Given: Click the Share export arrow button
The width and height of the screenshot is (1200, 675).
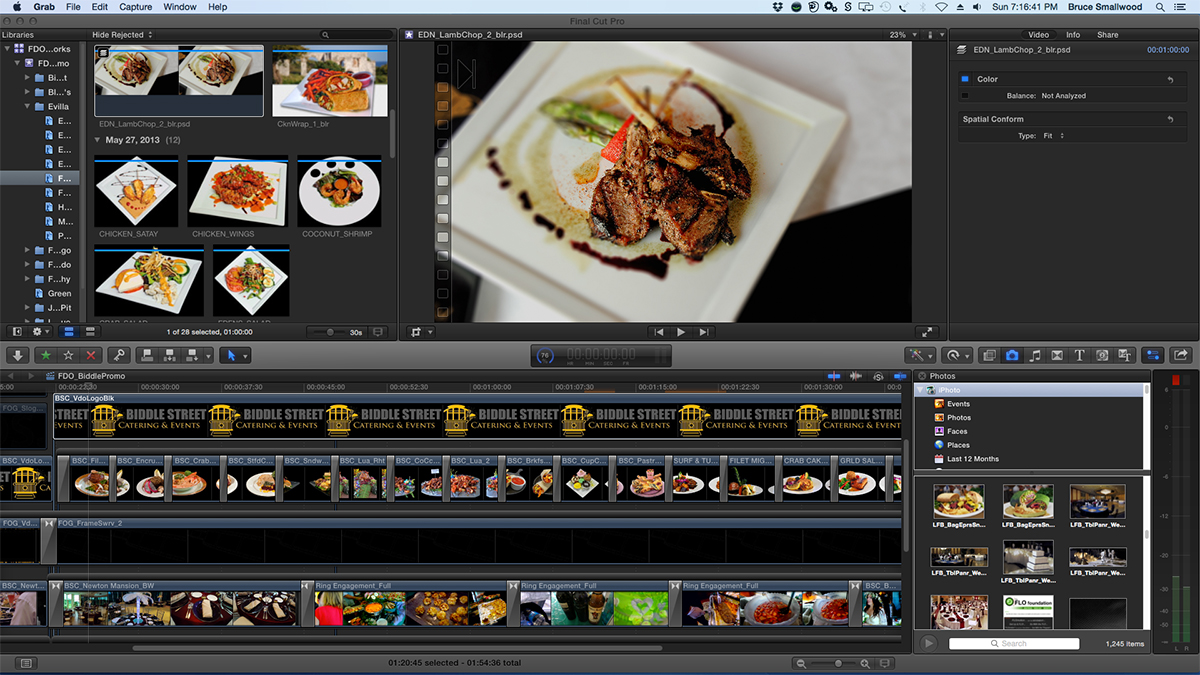Looking at the screenshot, I should pos(1181,355).
